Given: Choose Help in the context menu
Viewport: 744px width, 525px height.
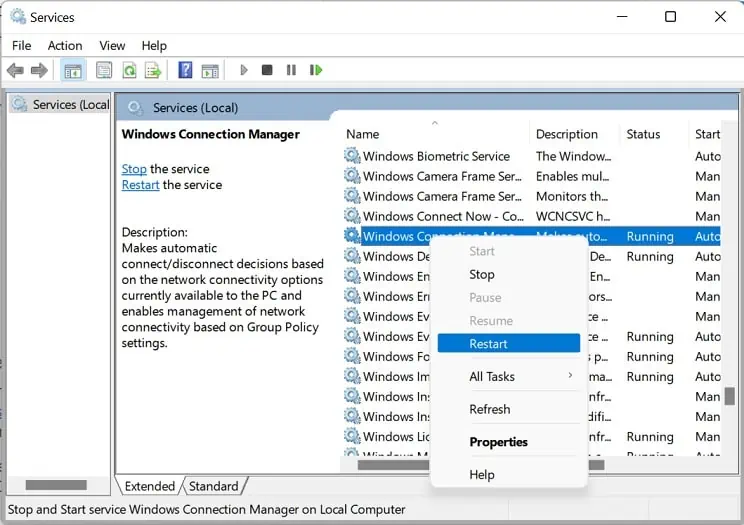Looking at the screenshot, I should point(509,475).
